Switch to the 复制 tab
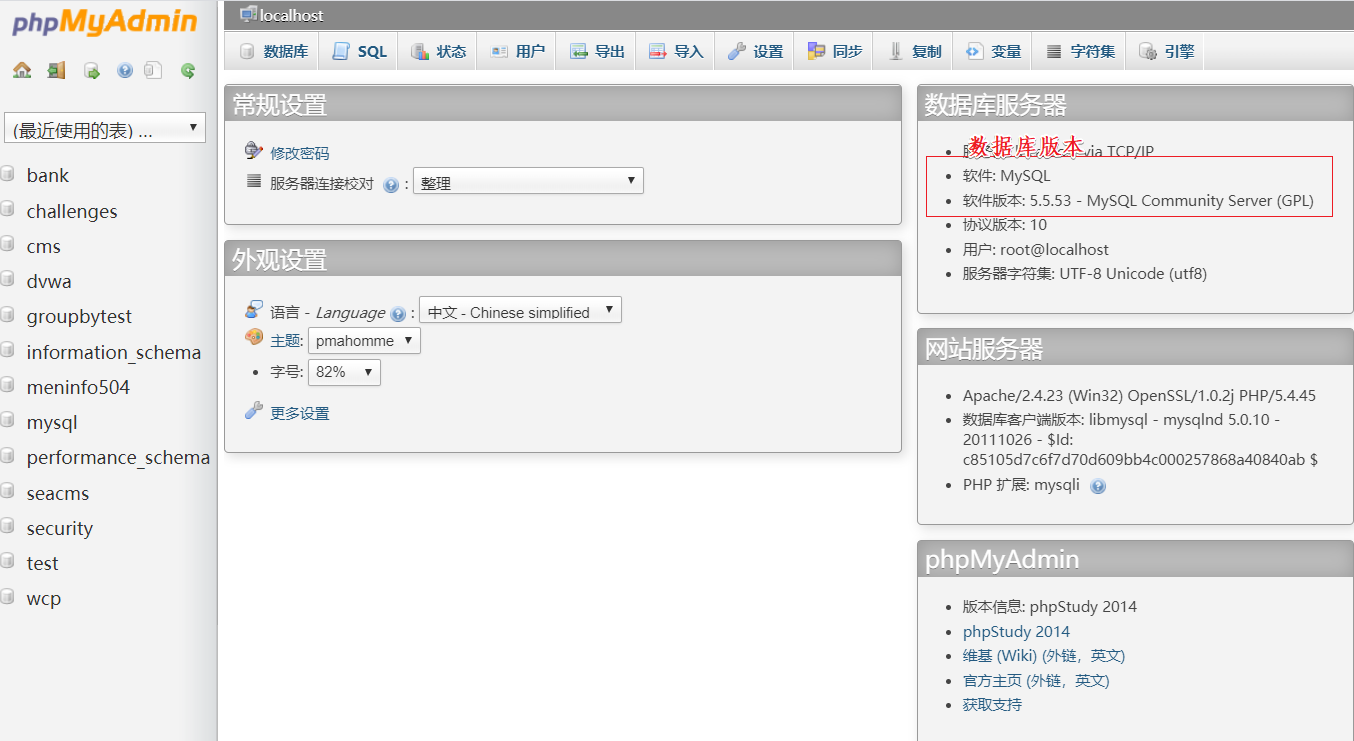 914,51
